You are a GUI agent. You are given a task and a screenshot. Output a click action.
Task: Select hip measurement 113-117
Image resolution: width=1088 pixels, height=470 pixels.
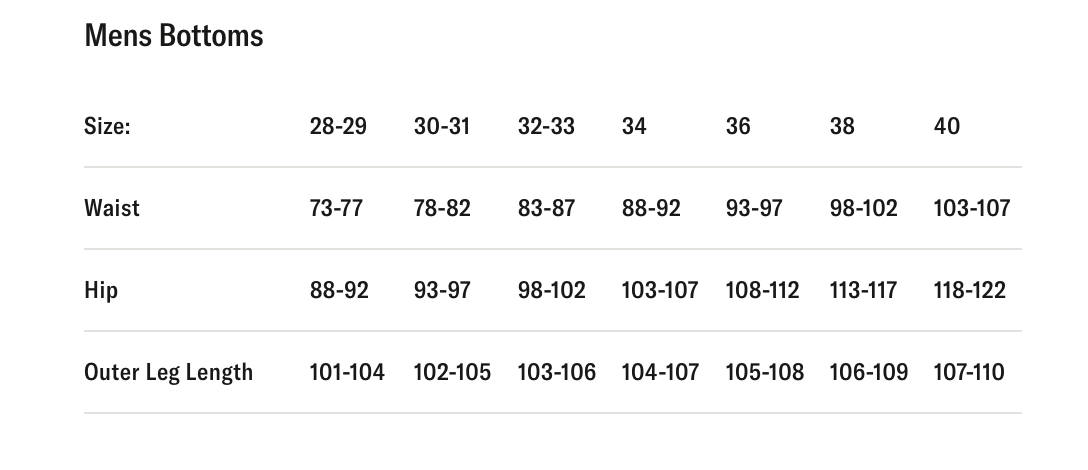863,291
